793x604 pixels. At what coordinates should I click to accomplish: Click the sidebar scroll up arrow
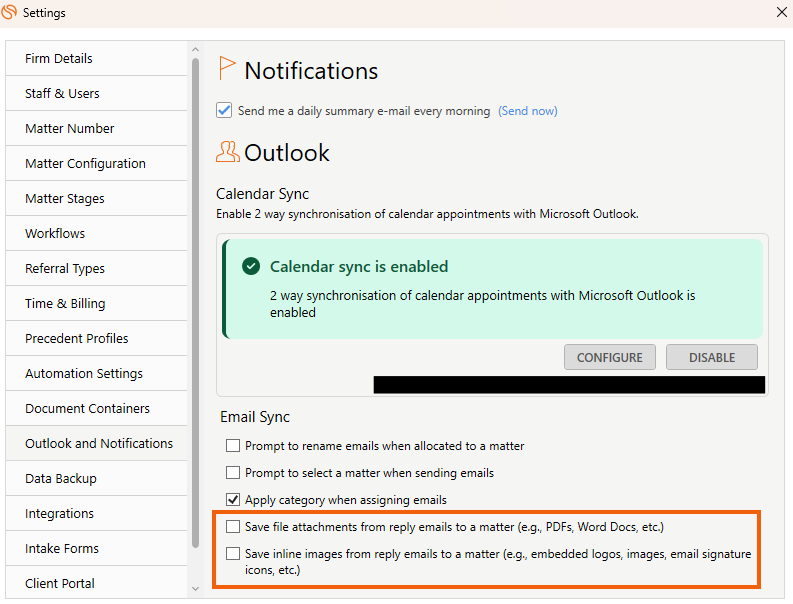(196, 50)
